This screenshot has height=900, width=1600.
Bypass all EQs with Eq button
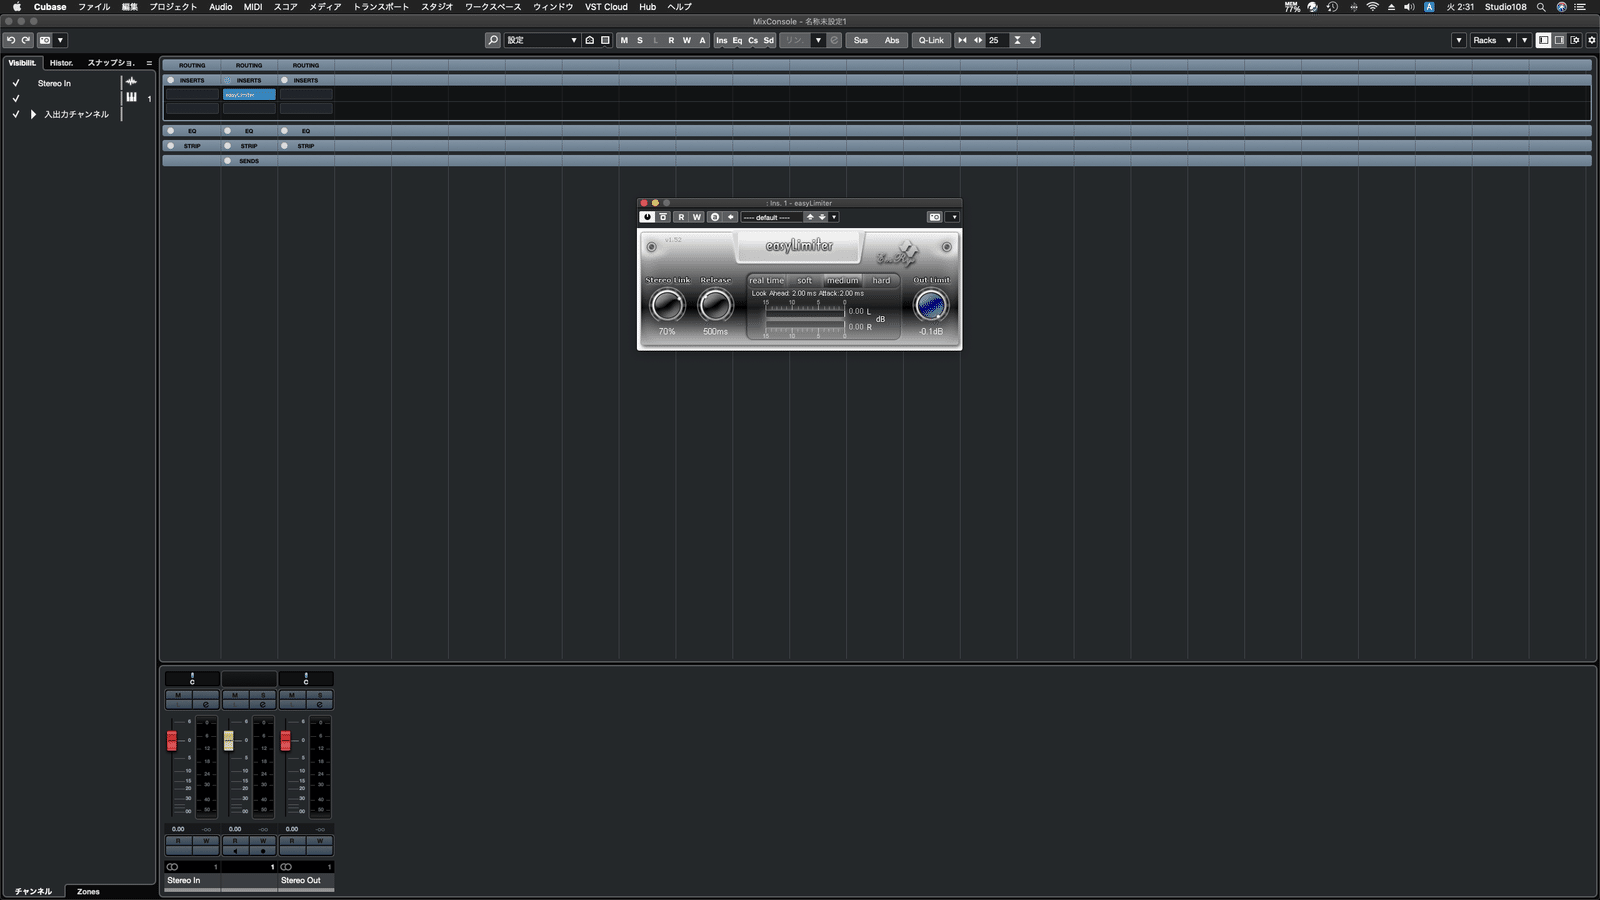(738, 40)
